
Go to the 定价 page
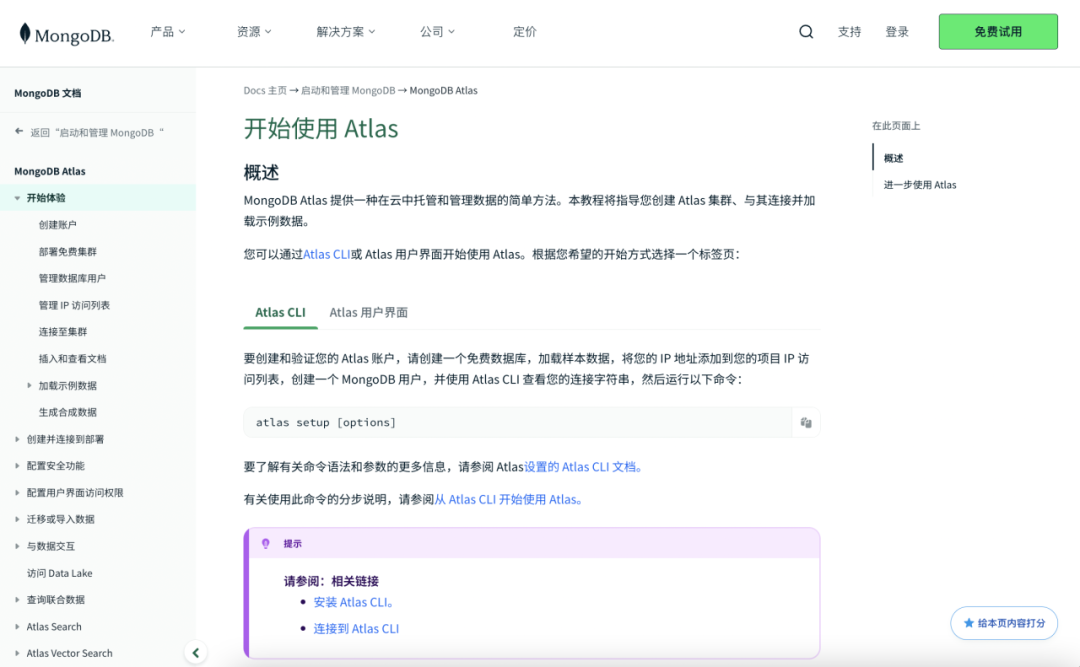point(525,32)
